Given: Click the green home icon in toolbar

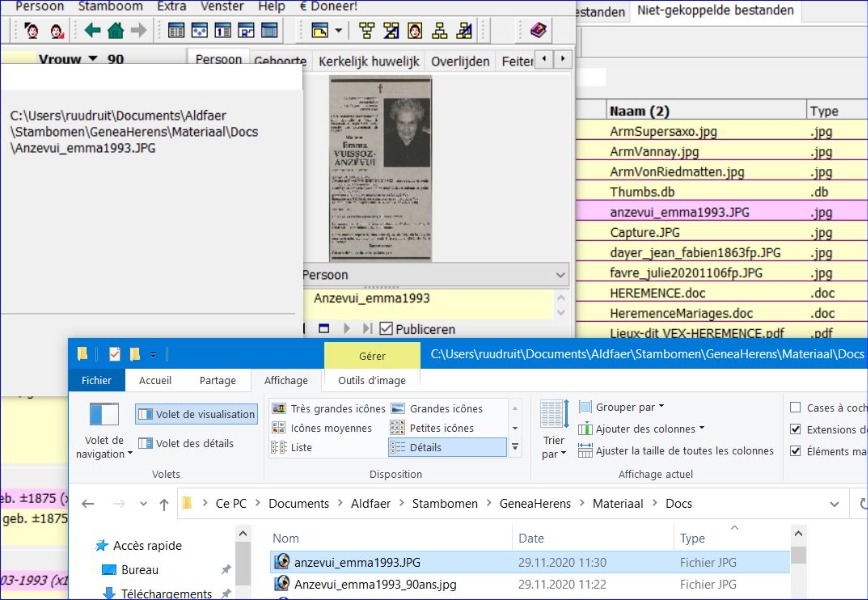Looking at the screenshot, I should click(x=116, y=30).
